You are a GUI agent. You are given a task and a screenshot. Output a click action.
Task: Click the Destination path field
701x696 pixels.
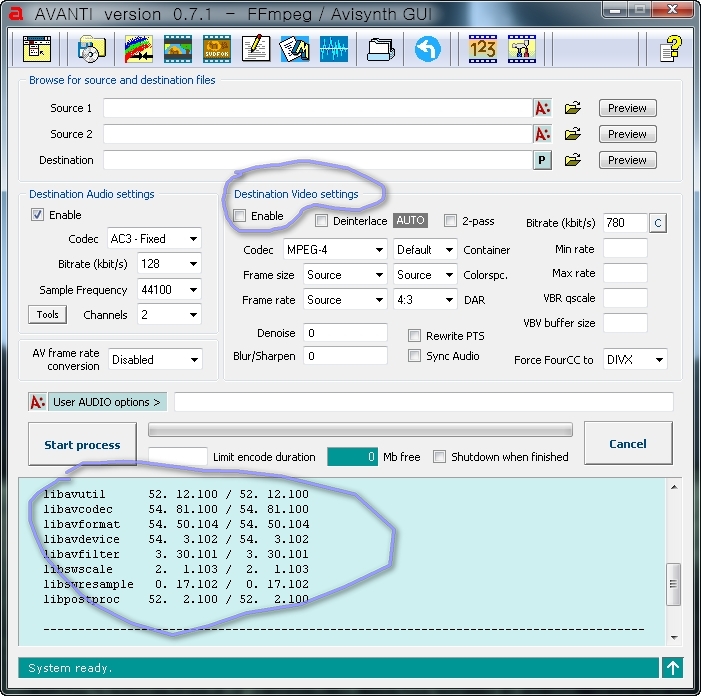[x=318, y=160]
